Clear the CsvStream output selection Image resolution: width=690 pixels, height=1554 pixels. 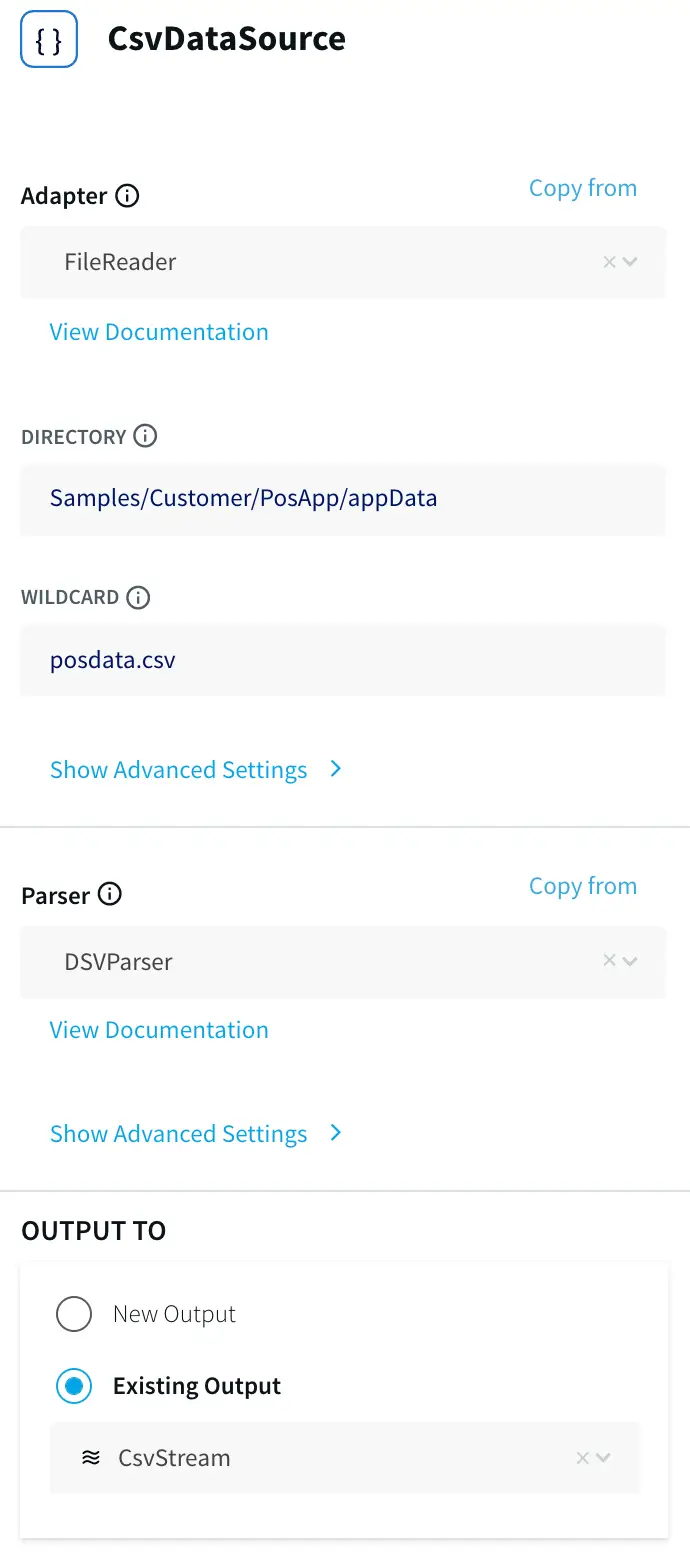click(x=582, y=1458)
